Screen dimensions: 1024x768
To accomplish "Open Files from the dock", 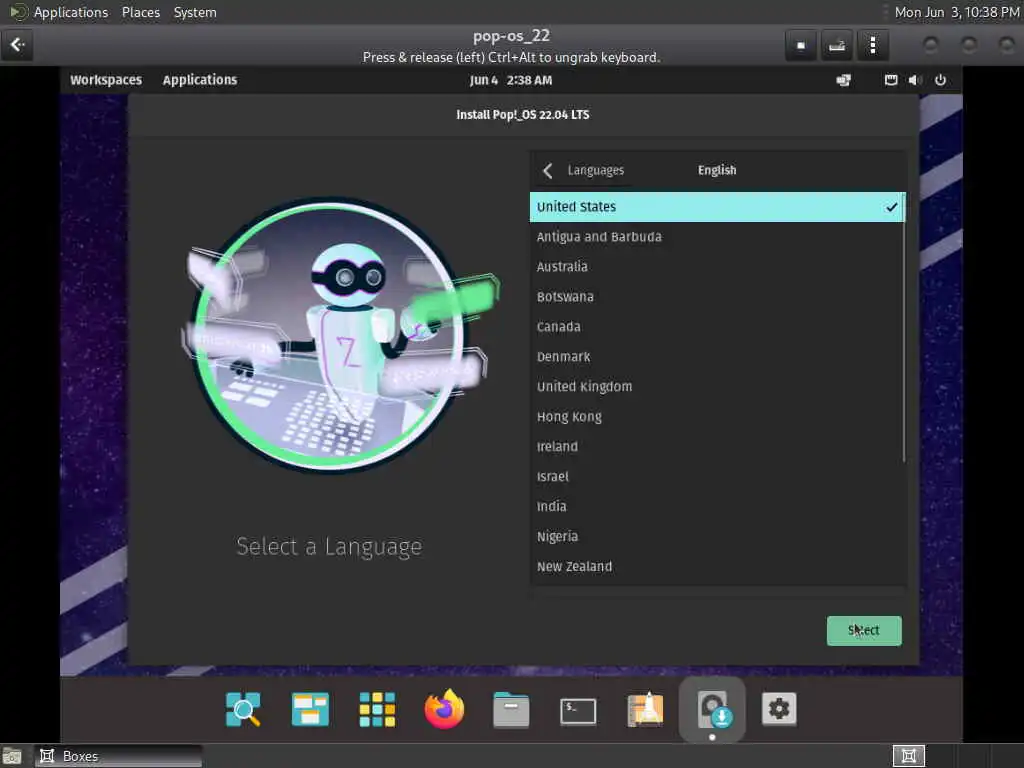I will (x=511, y=709).
